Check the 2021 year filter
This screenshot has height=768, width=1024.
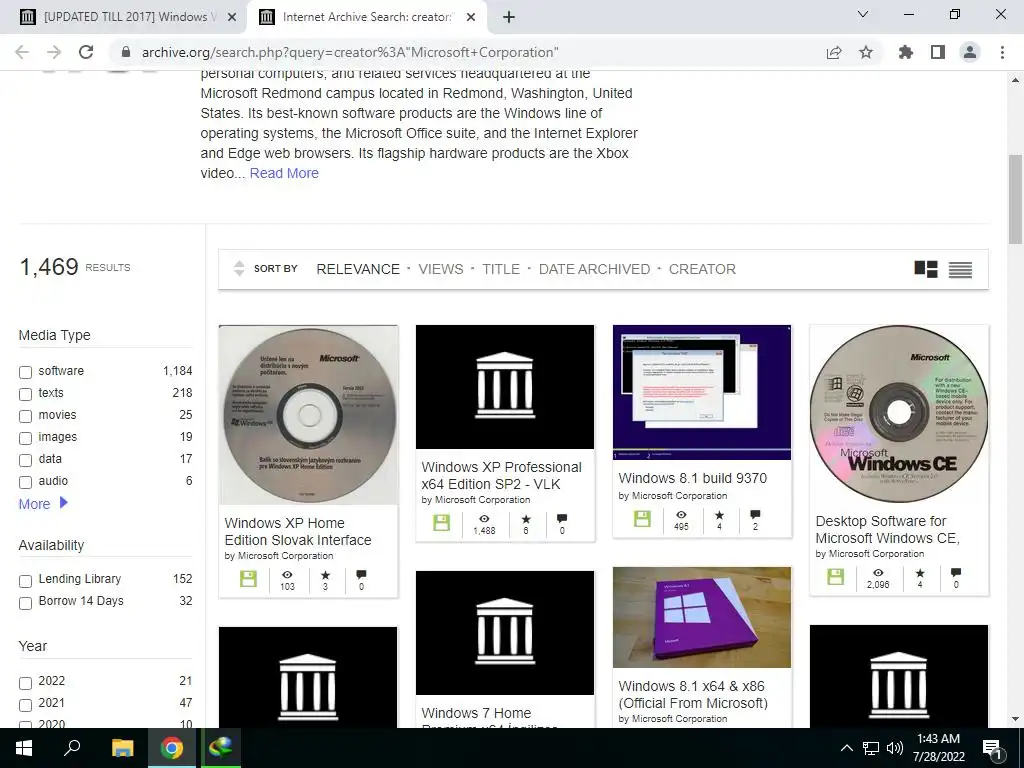(25, 705)
